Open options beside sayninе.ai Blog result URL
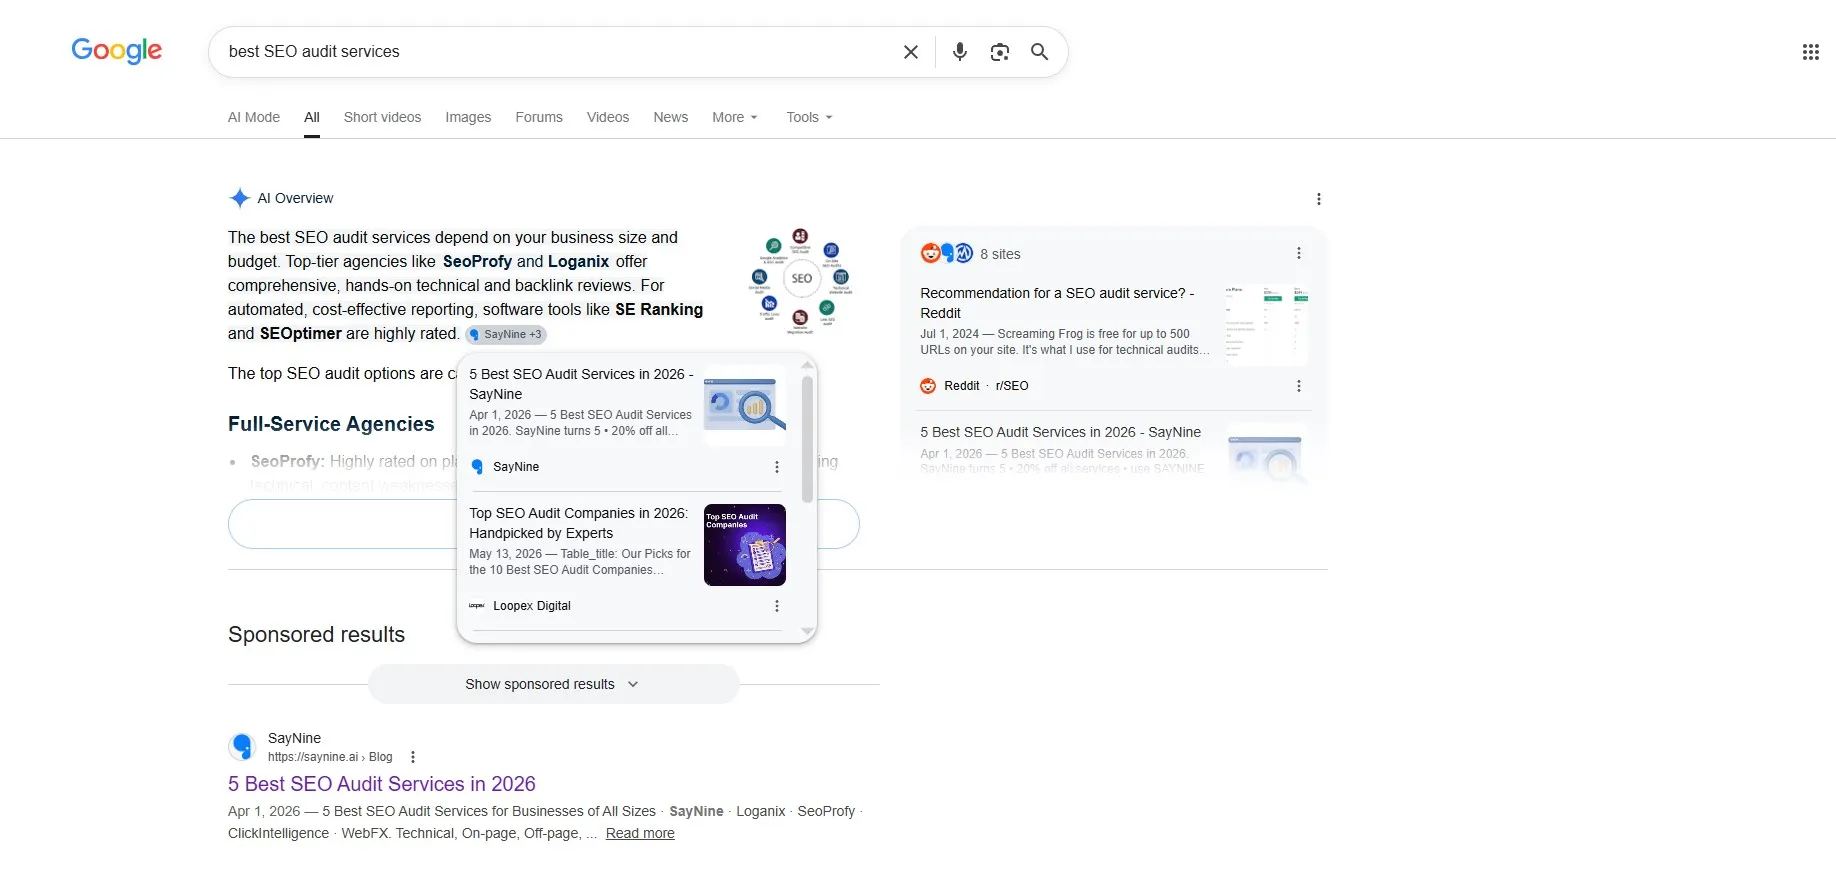Viewport: 1836px width, 872px height. click(x=412, y=757)
